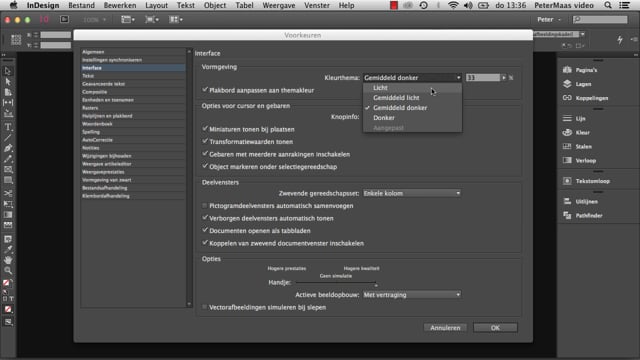The height and width of the screenshot is (360, 640).
Task: Open the Bewerken menu
Action: click(120, 5)
